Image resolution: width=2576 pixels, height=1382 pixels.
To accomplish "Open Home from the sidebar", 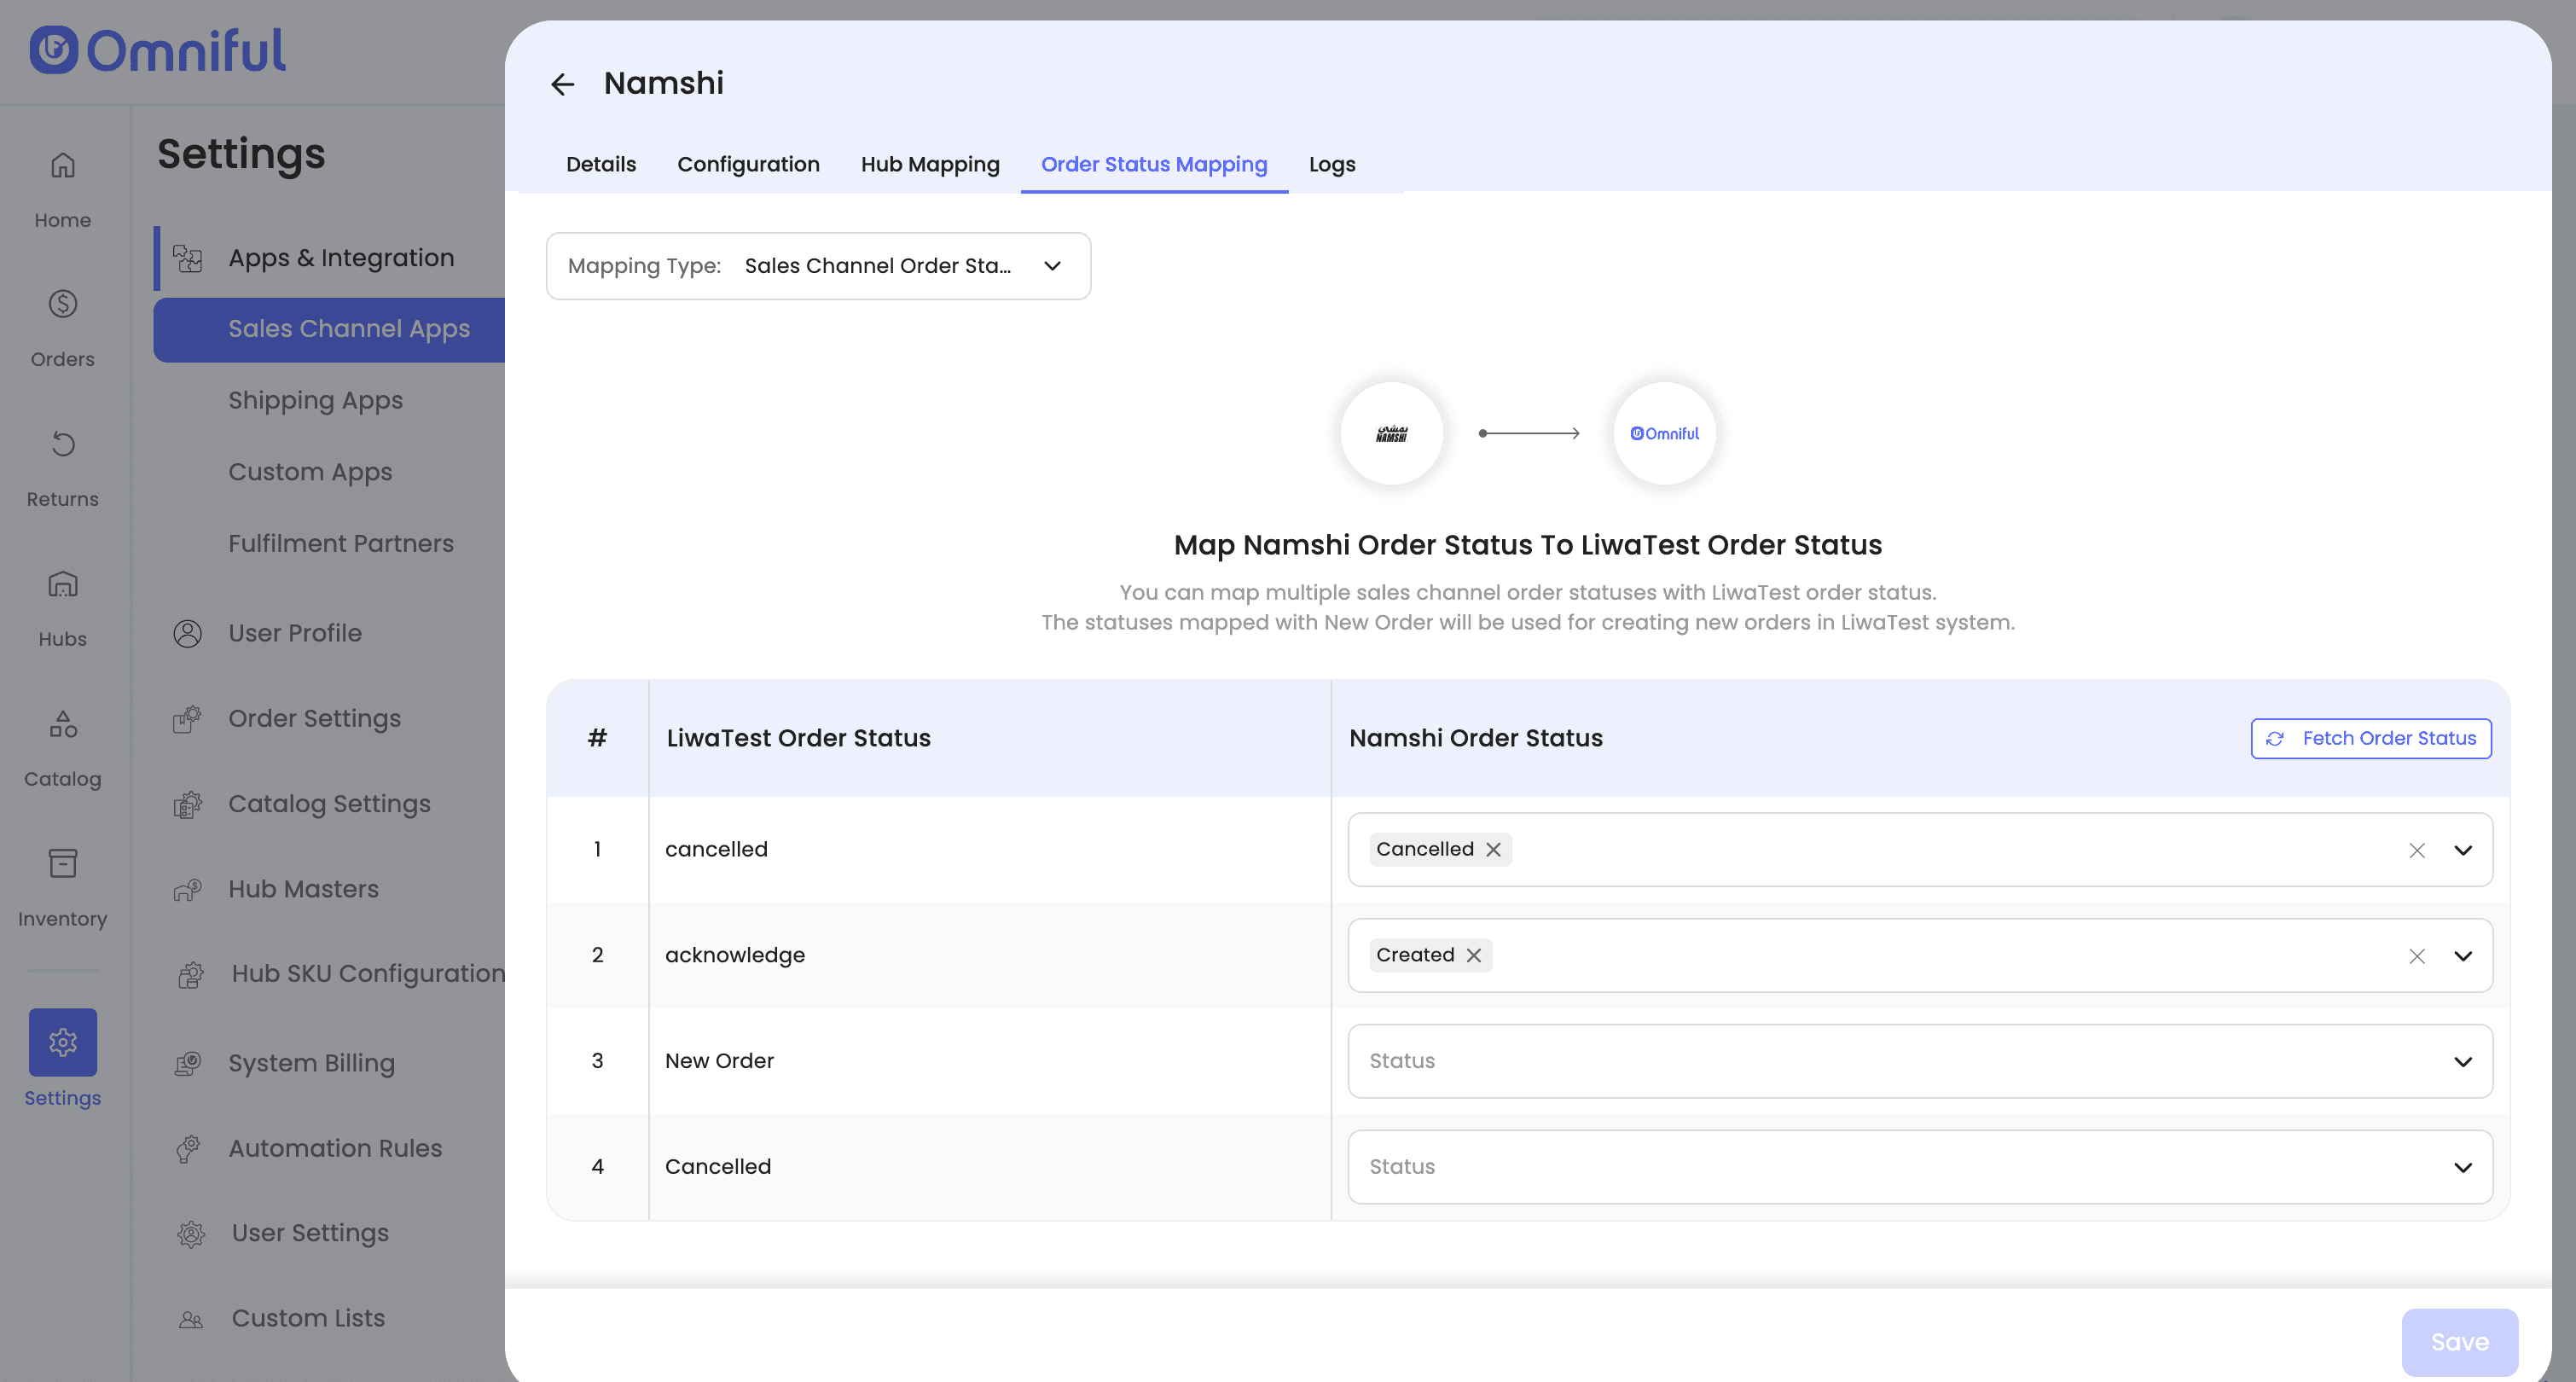I will (x=62, y=189).
